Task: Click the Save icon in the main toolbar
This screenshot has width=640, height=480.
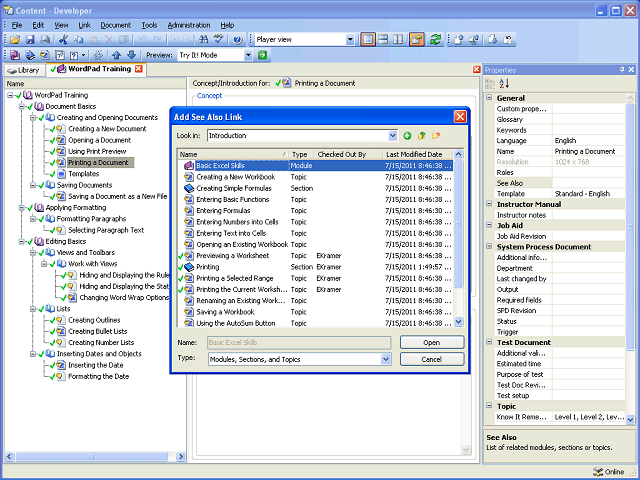Action: [x=32, y=39]
